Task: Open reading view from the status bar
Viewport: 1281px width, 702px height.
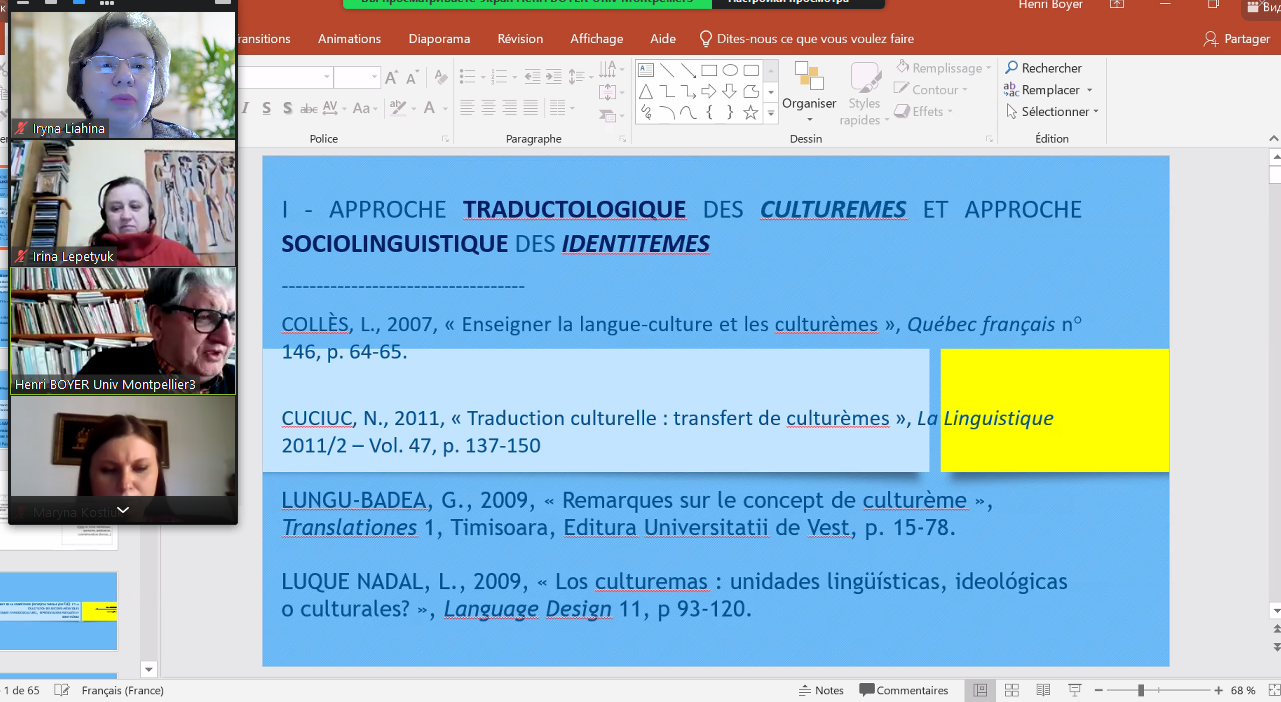Action: [x=1042, y=690]
